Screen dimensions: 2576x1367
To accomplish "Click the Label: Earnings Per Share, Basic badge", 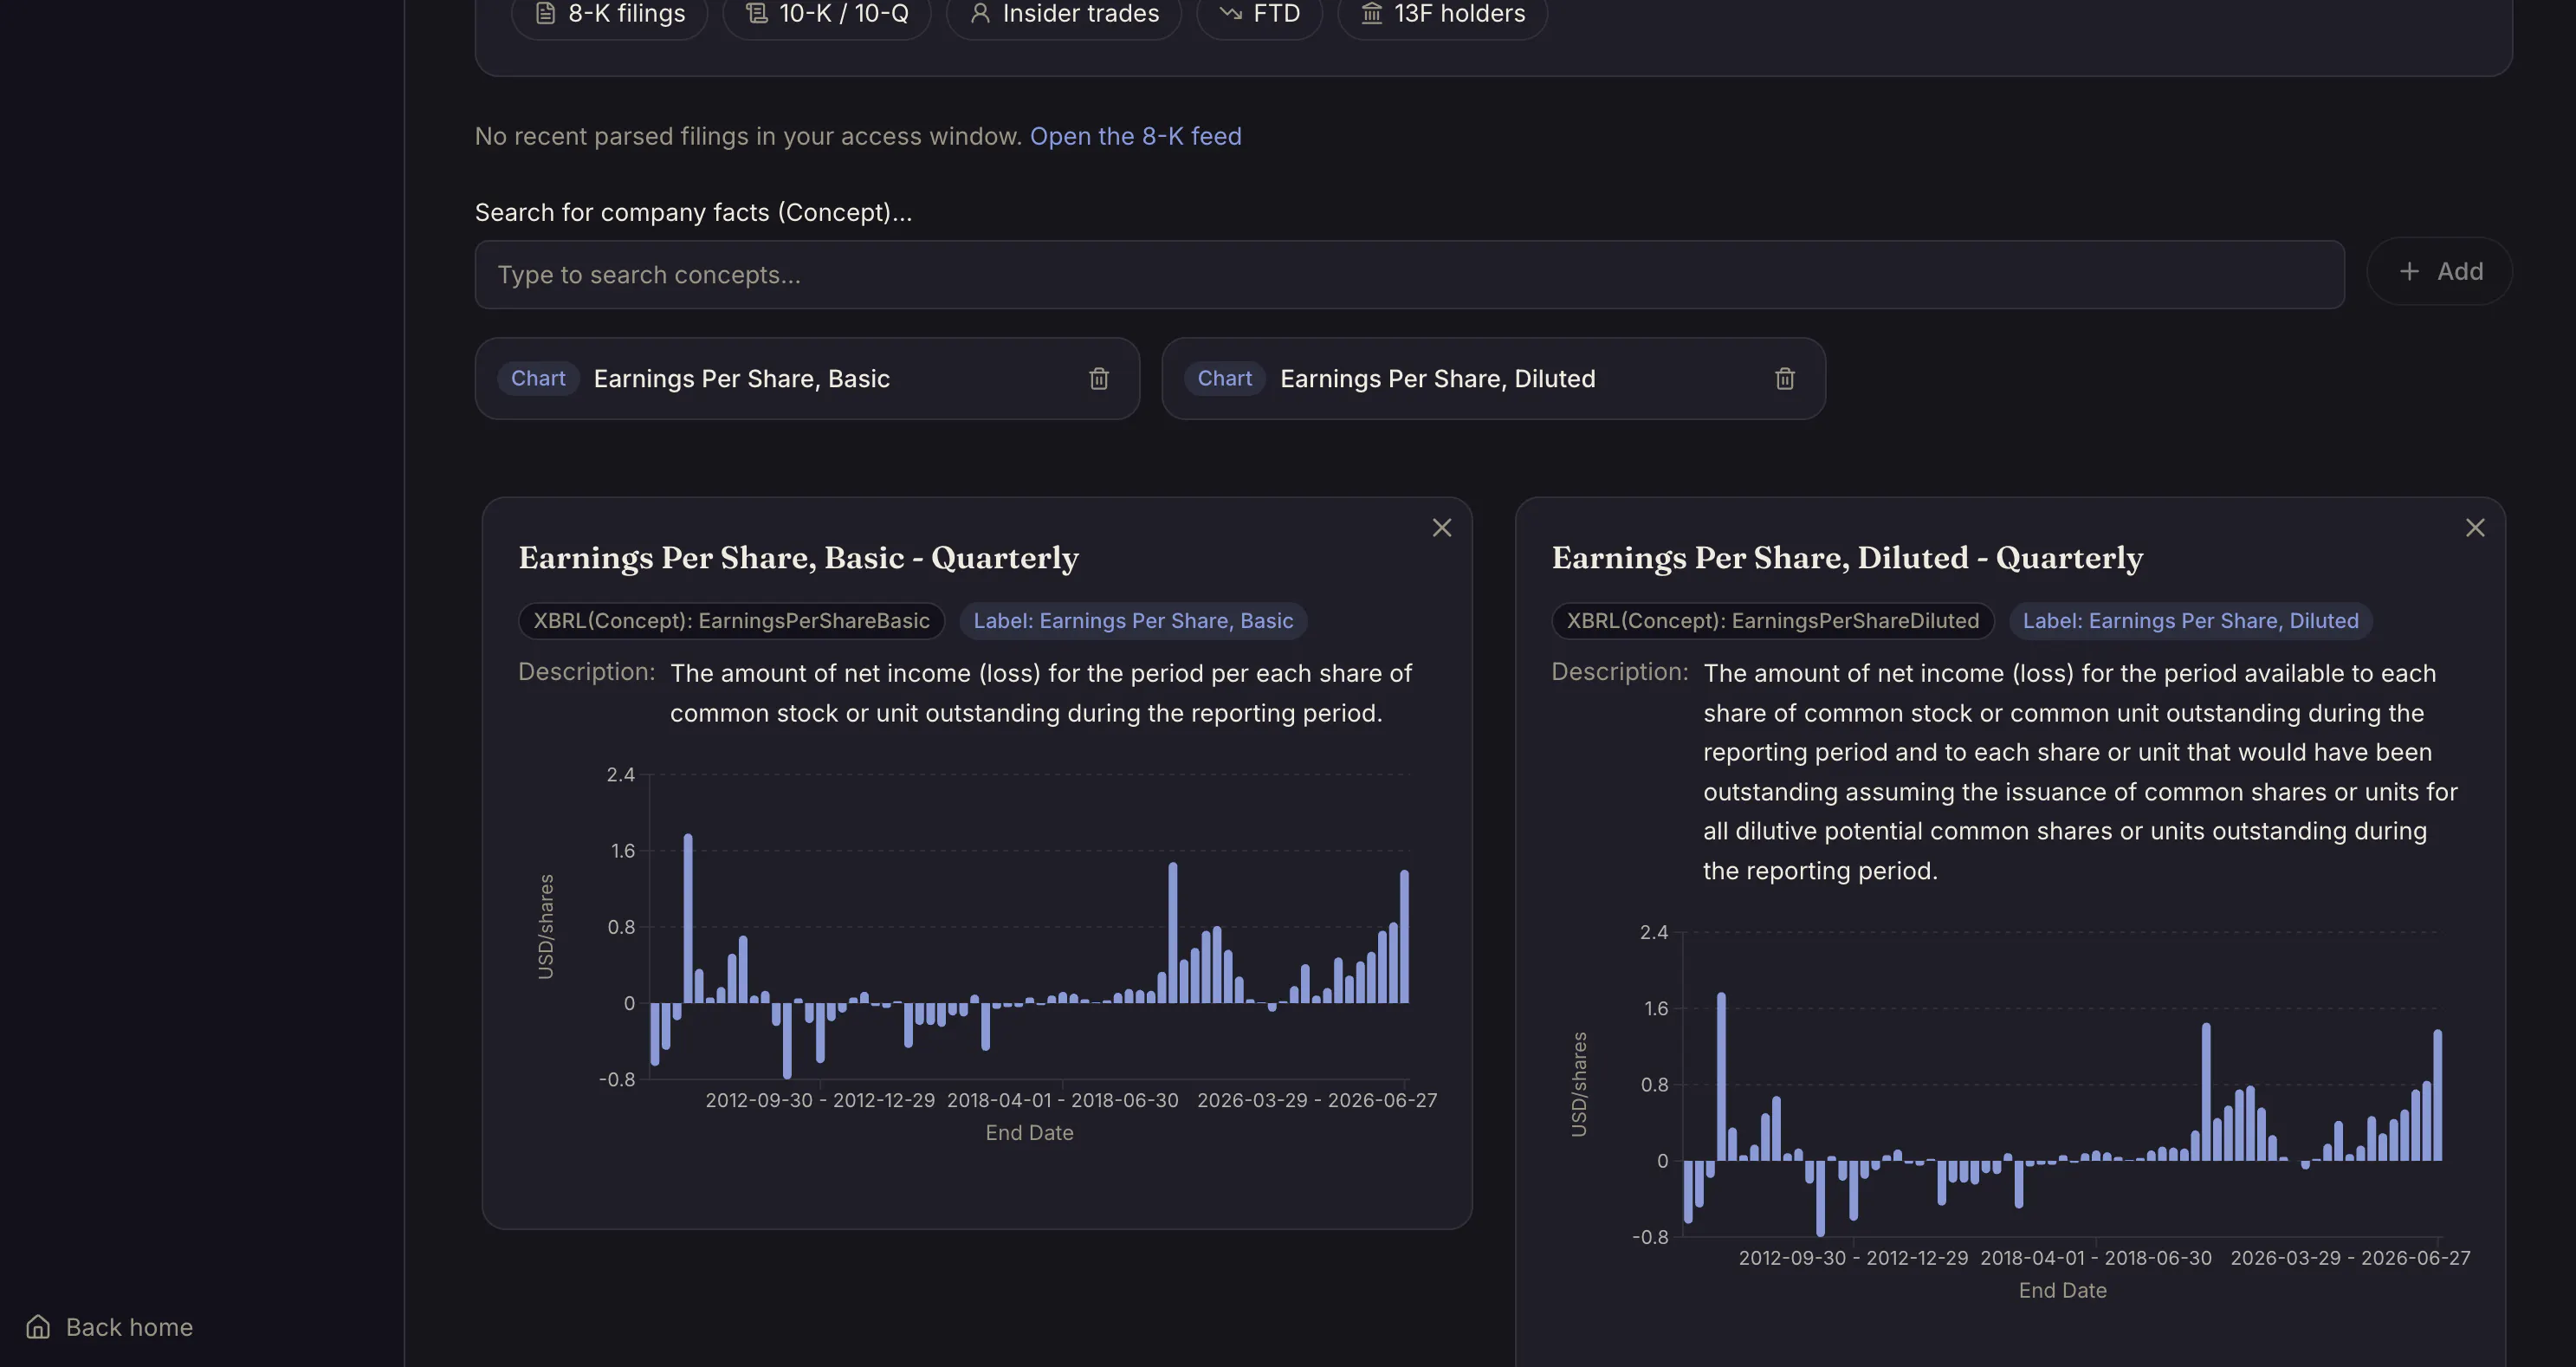I will pos(1133,621).
